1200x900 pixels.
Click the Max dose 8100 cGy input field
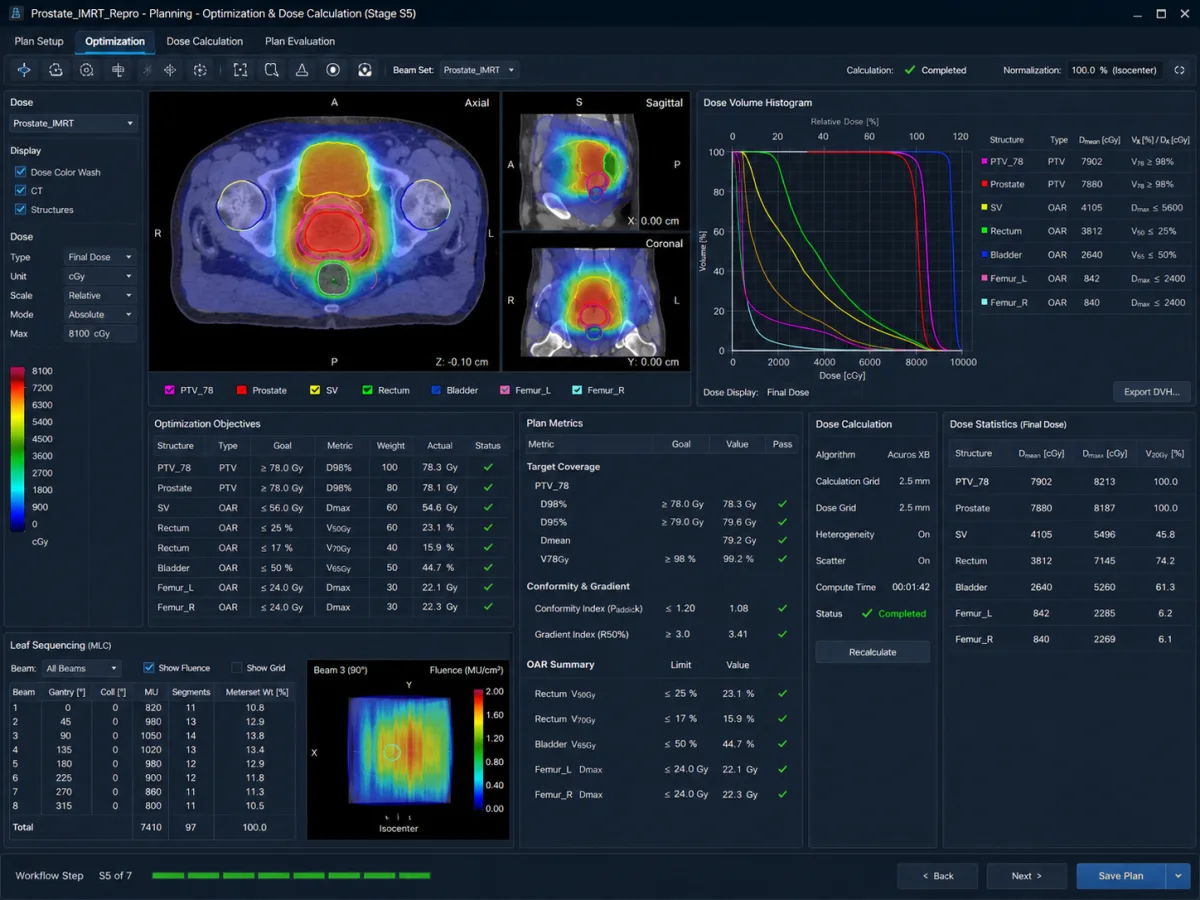point(101,333)
